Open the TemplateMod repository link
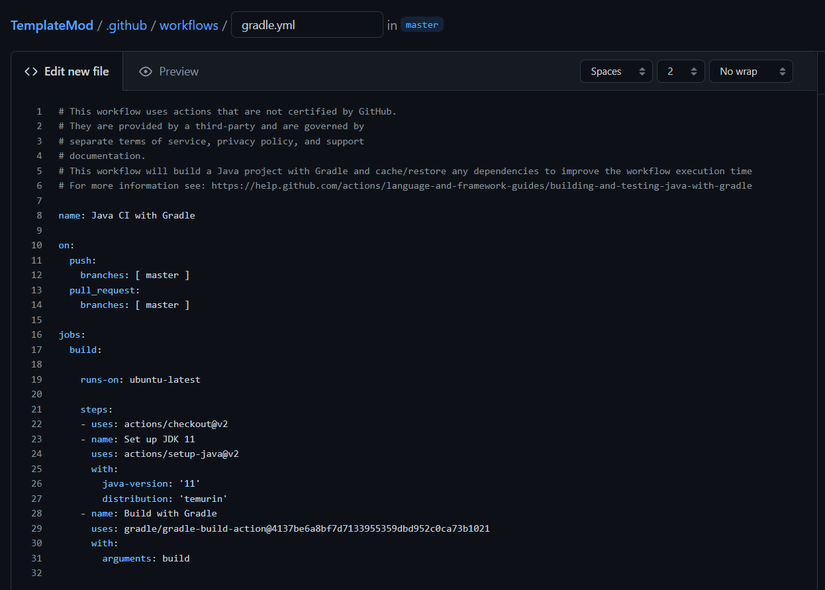Viewport: 825px width, 590px height. (x=52, y=25)
